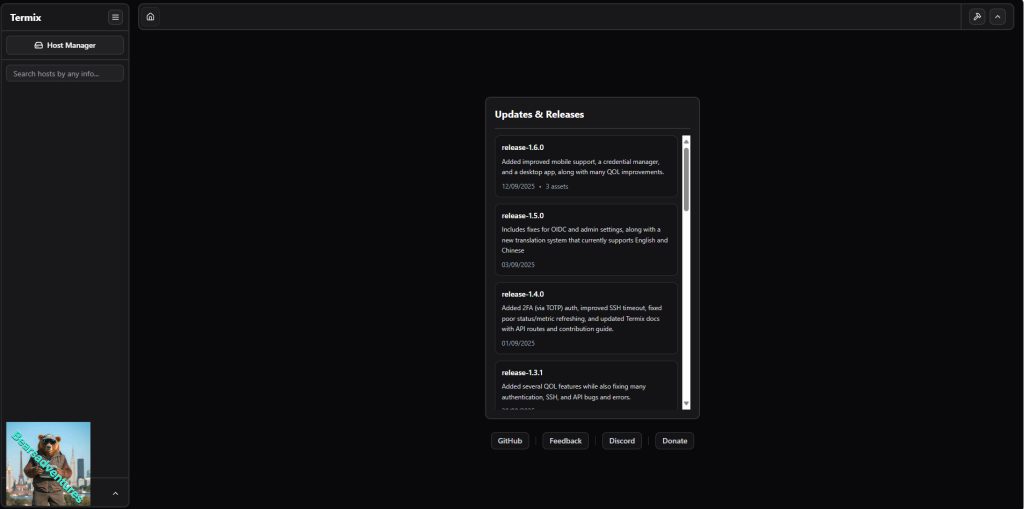Go to the Home tab icon

click(150, 17)
